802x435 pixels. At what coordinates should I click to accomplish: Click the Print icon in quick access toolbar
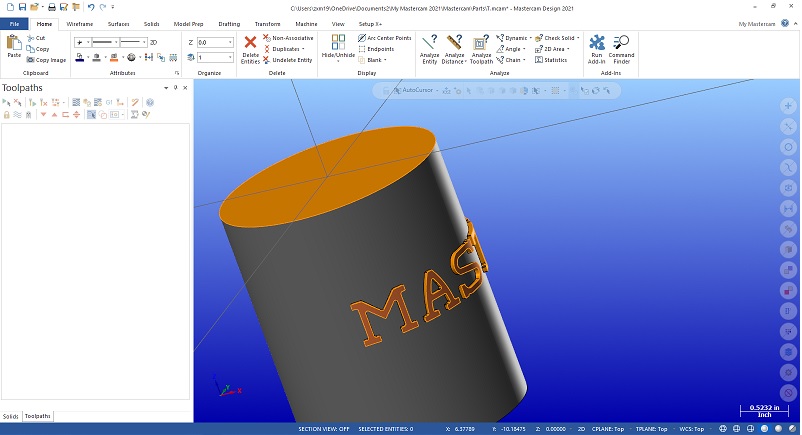[52, 7]
